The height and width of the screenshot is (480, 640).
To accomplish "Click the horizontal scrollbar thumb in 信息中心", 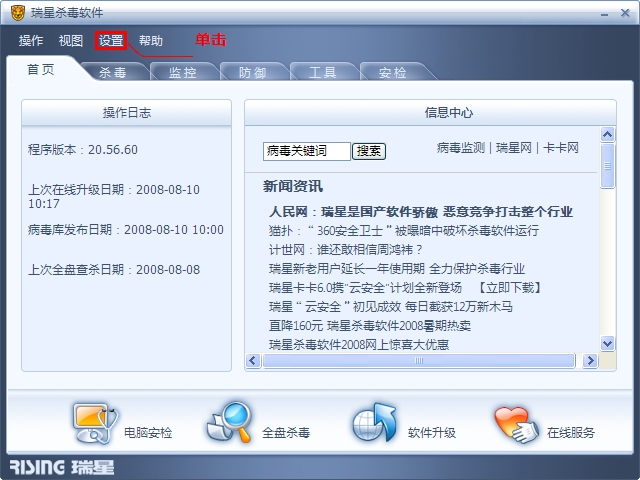I will [x=419, y=360].
